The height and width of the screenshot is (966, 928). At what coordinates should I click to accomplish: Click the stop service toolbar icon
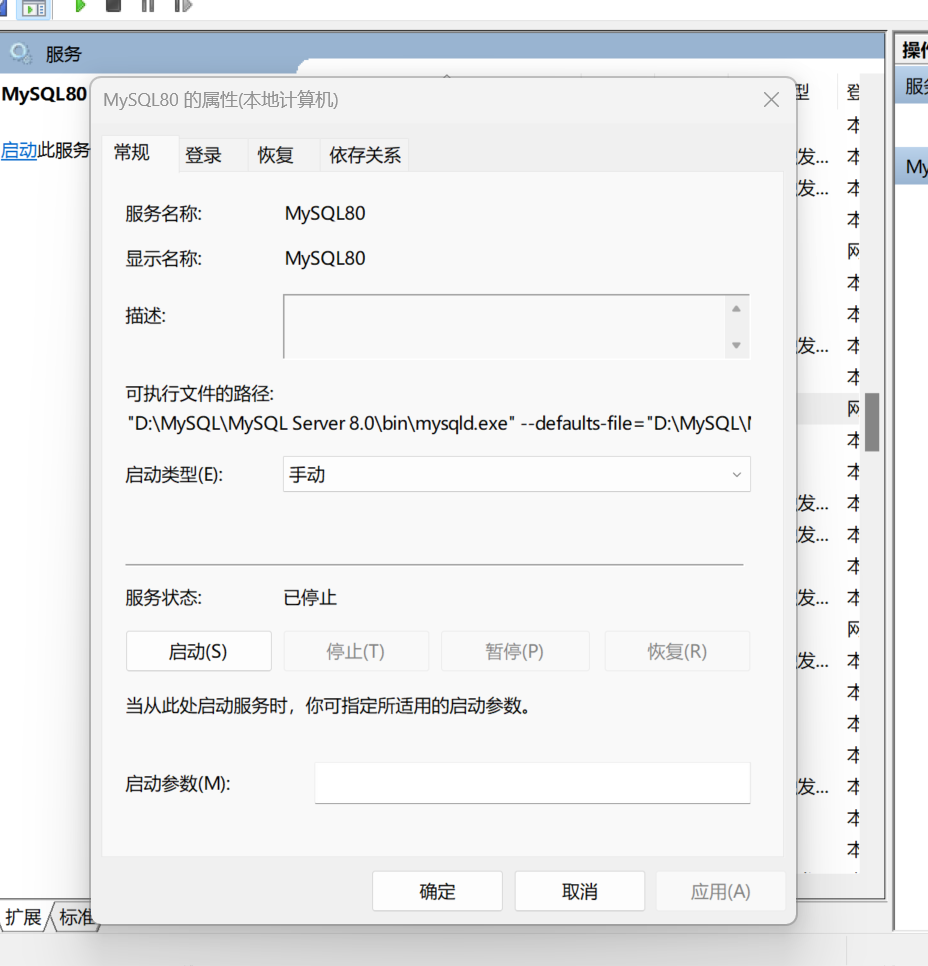[x=113, y=6]
